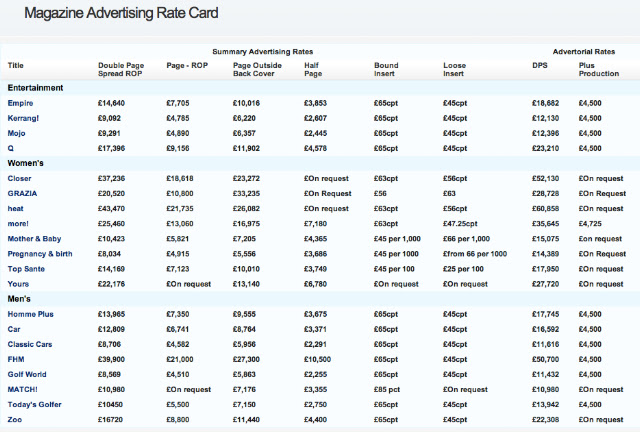Select Classic Cars' £11,616 DPS rate

click(545, 345)
